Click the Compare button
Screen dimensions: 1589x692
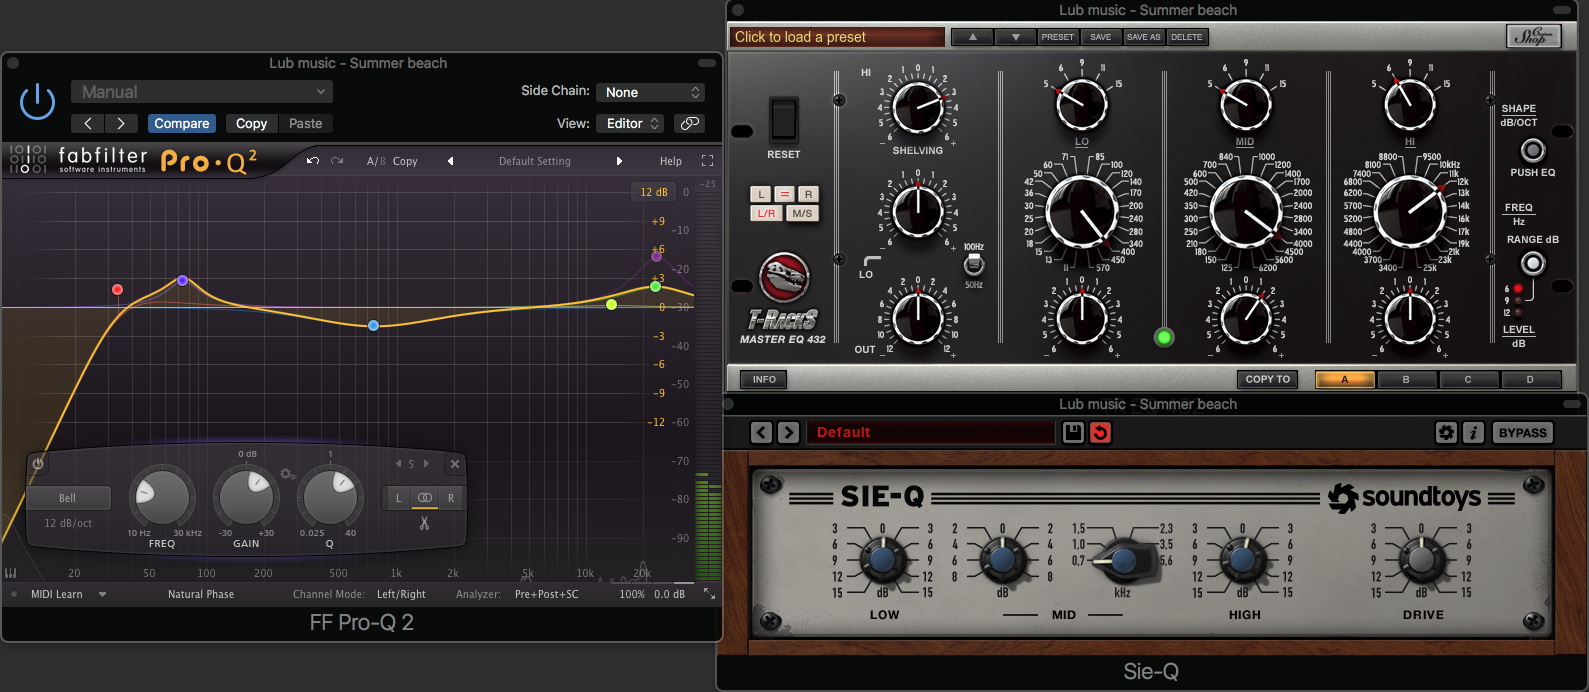pos(182,123)
